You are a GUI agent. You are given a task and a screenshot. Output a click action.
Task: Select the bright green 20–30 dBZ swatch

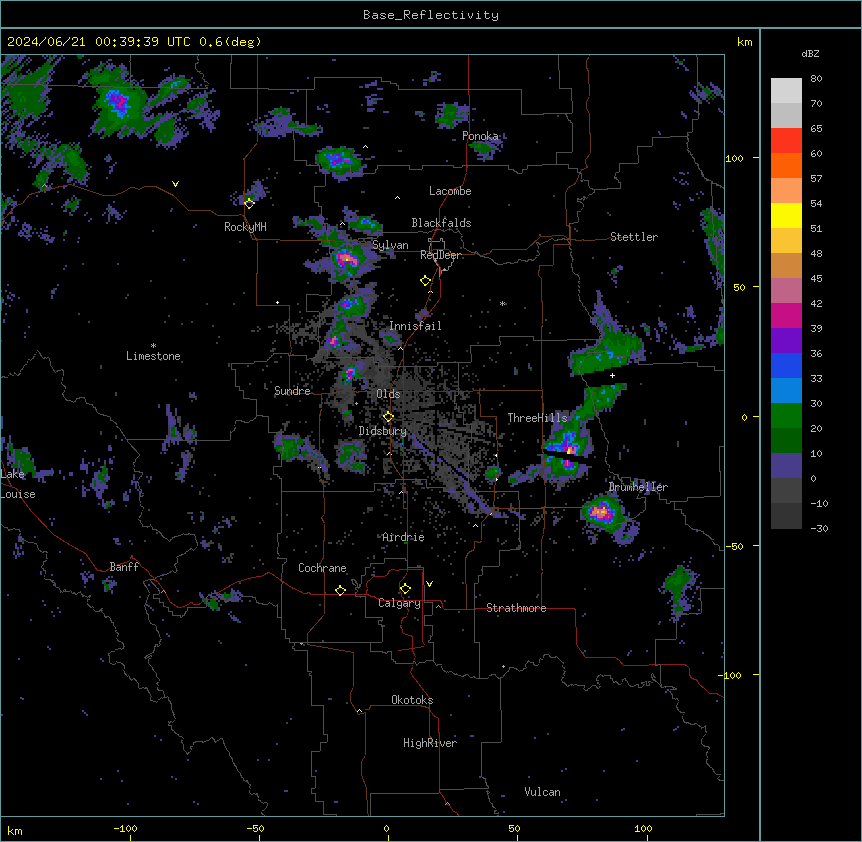pos(786,416)
